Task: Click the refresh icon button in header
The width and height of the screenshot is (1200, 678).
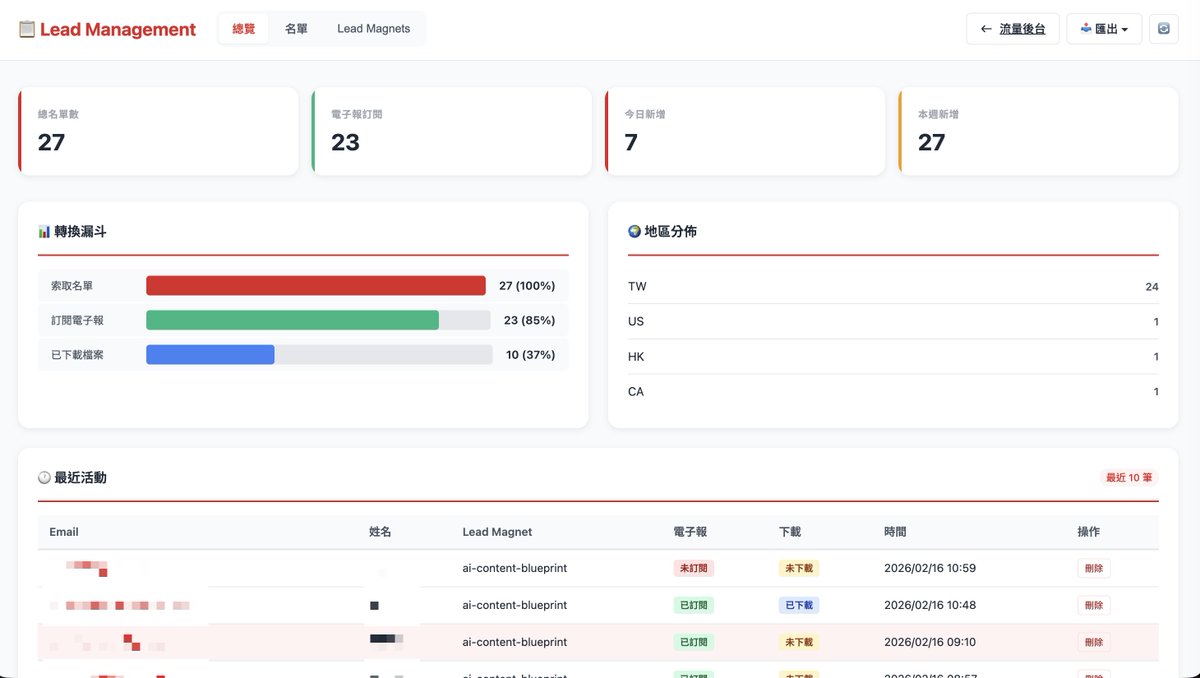Action: pos(1164,29)
